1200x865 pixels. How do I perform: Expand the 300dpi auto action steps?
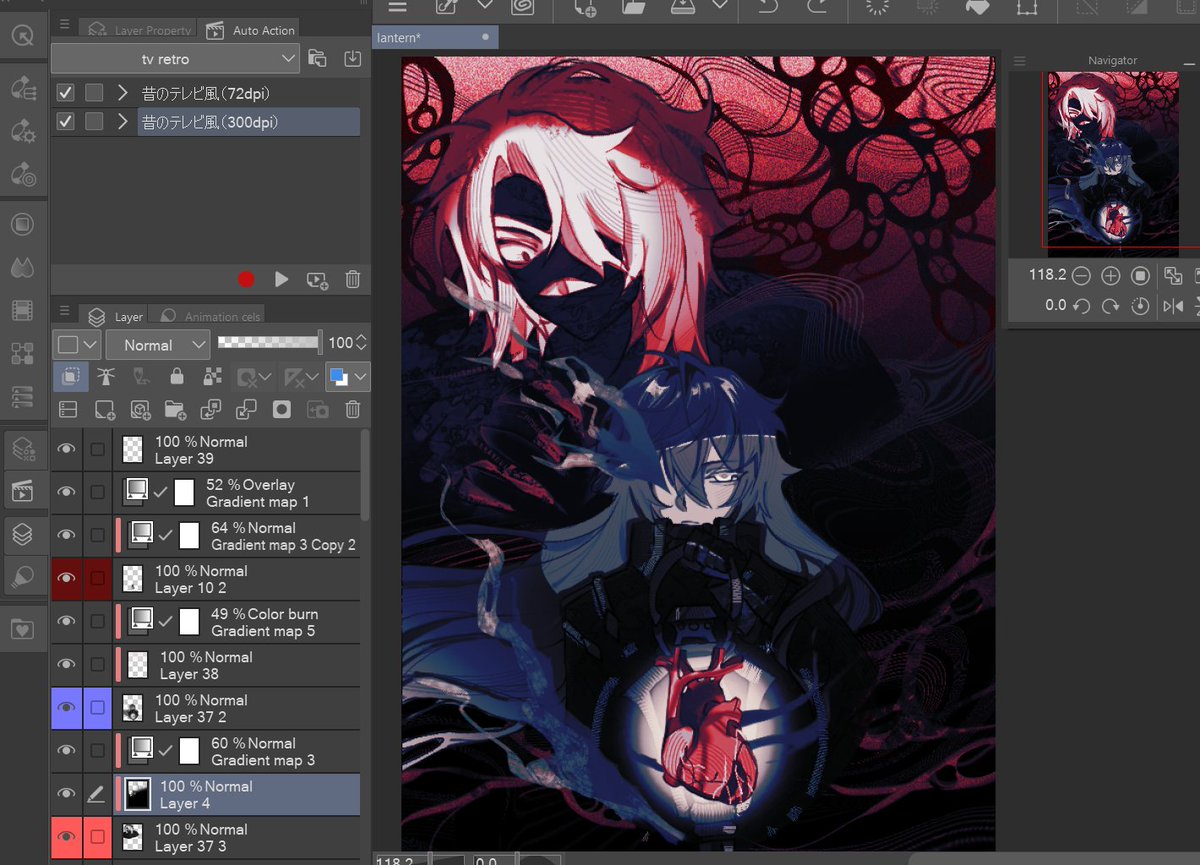(123, 122)
